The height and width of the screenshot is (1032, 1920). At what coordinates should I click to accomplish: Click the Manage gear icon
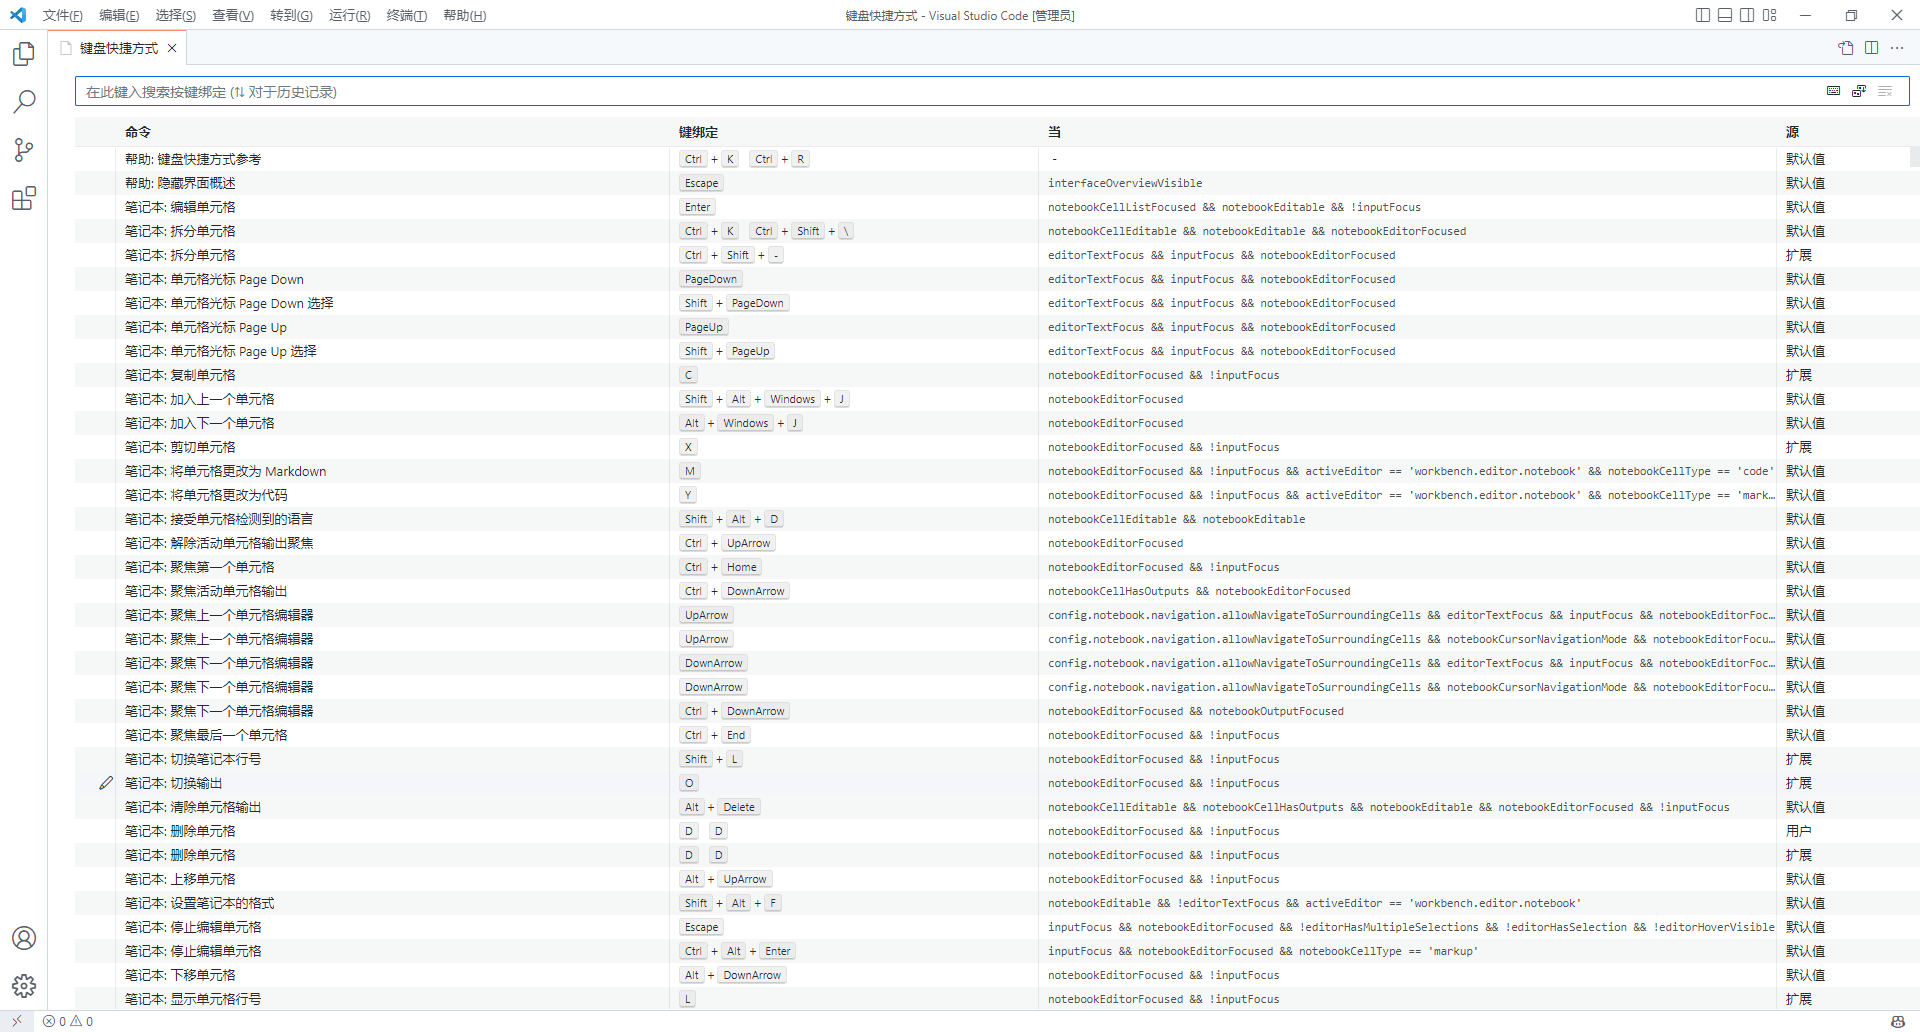tap(24, 986)
